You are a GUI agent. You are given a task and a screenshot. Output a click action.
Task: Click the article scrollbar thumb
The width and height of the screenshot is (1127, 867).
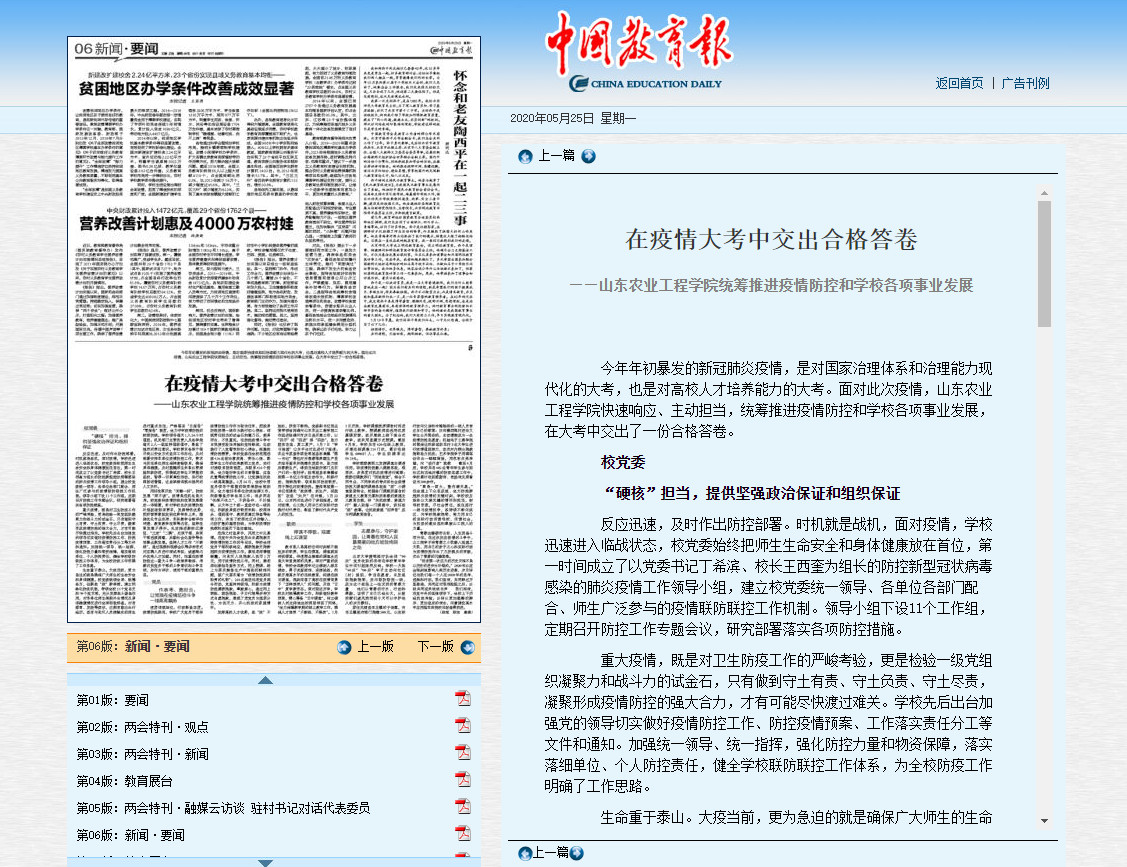click(x=1044, y=263)
